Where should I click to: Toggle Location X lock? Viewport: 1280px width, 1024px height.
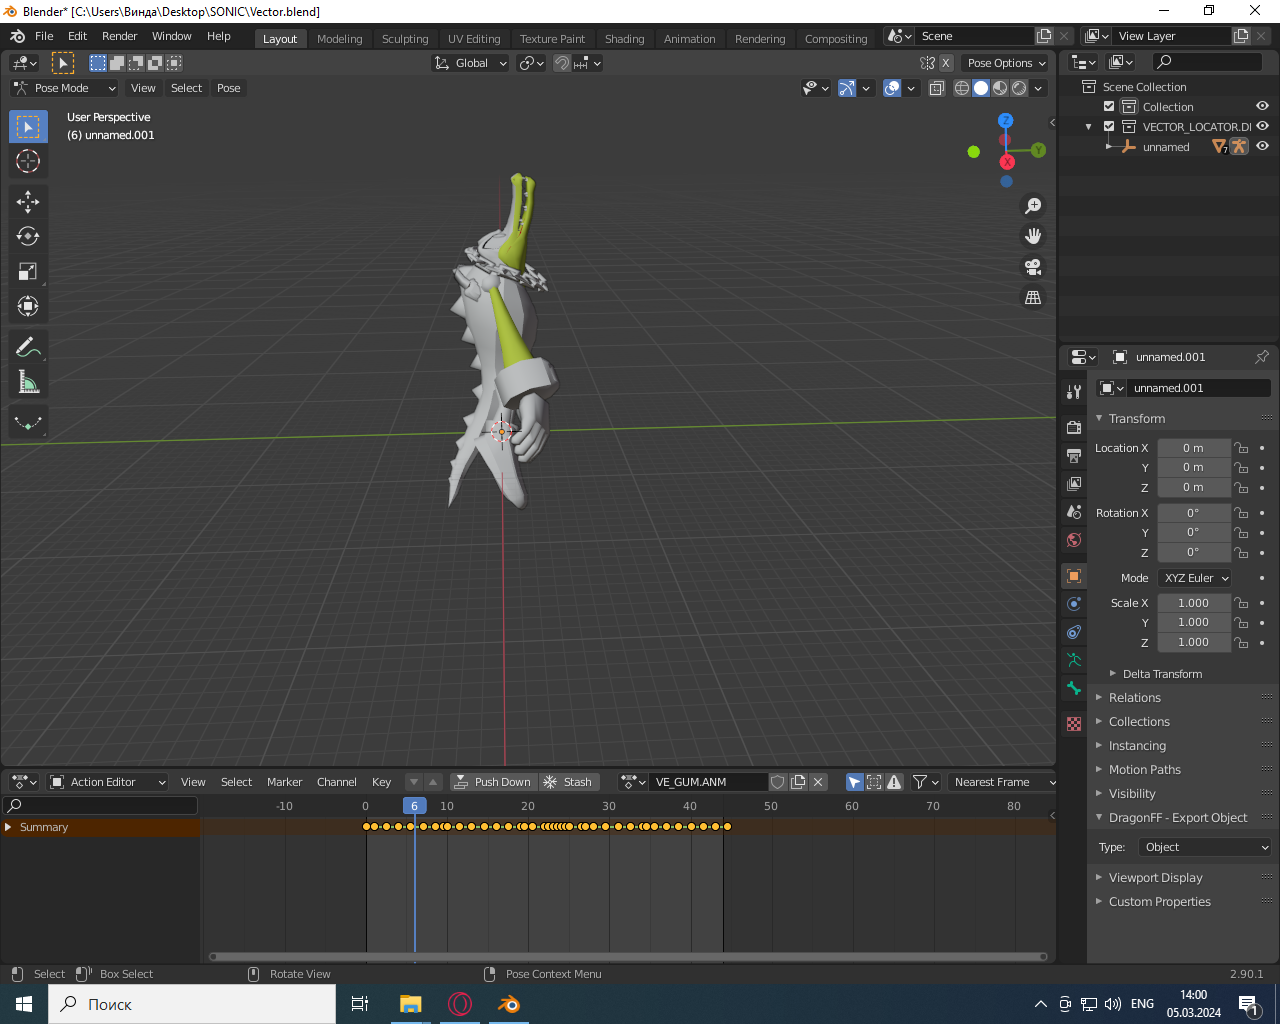tap(1241, 448)
